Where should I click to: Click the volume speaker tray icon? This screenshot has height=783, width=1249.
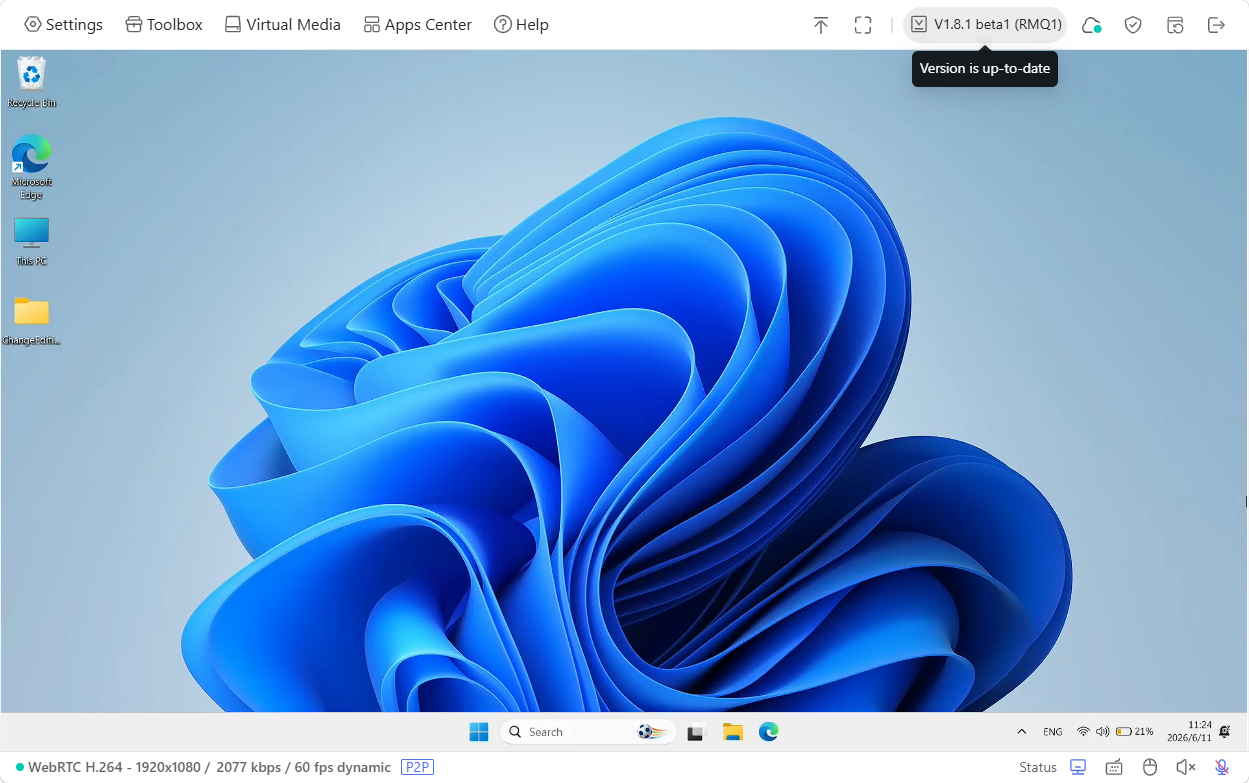coord(1102,732)
